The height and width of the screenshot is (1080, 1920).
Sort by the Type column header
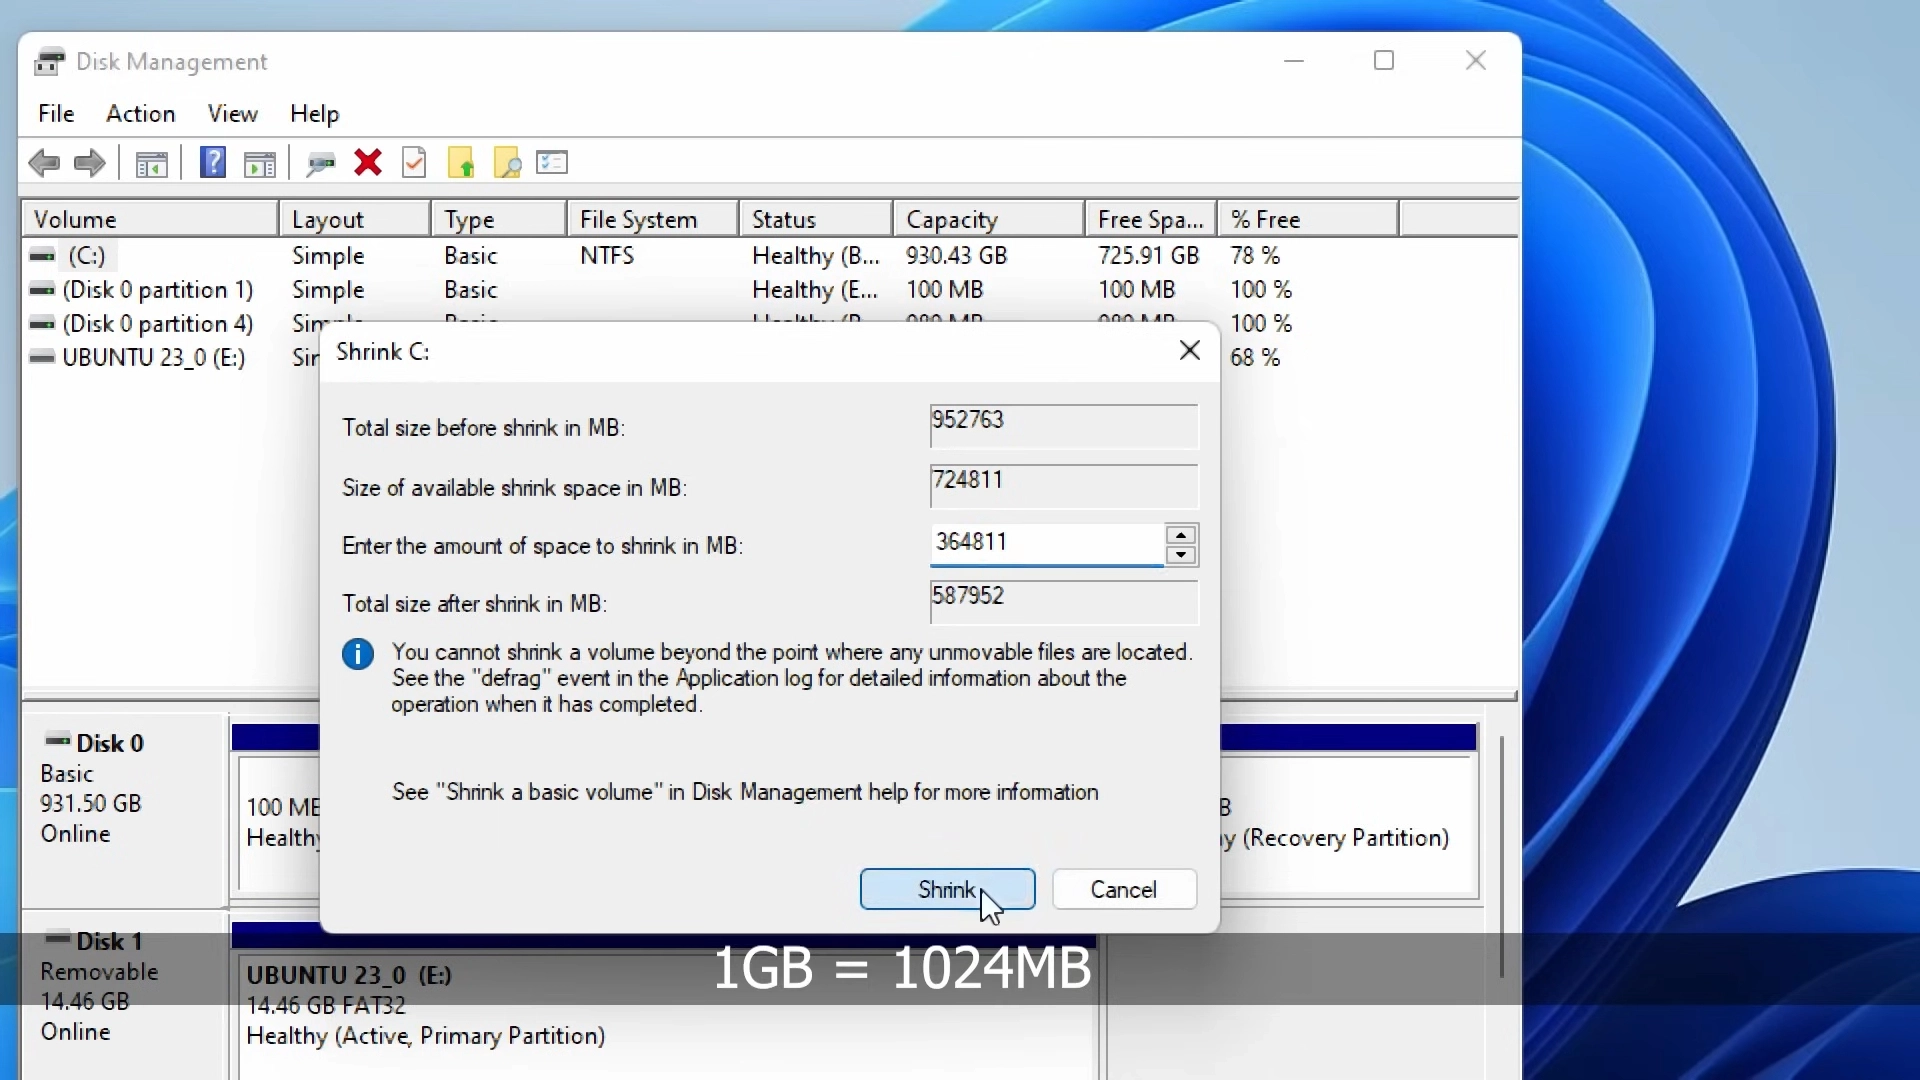(500, 219)
